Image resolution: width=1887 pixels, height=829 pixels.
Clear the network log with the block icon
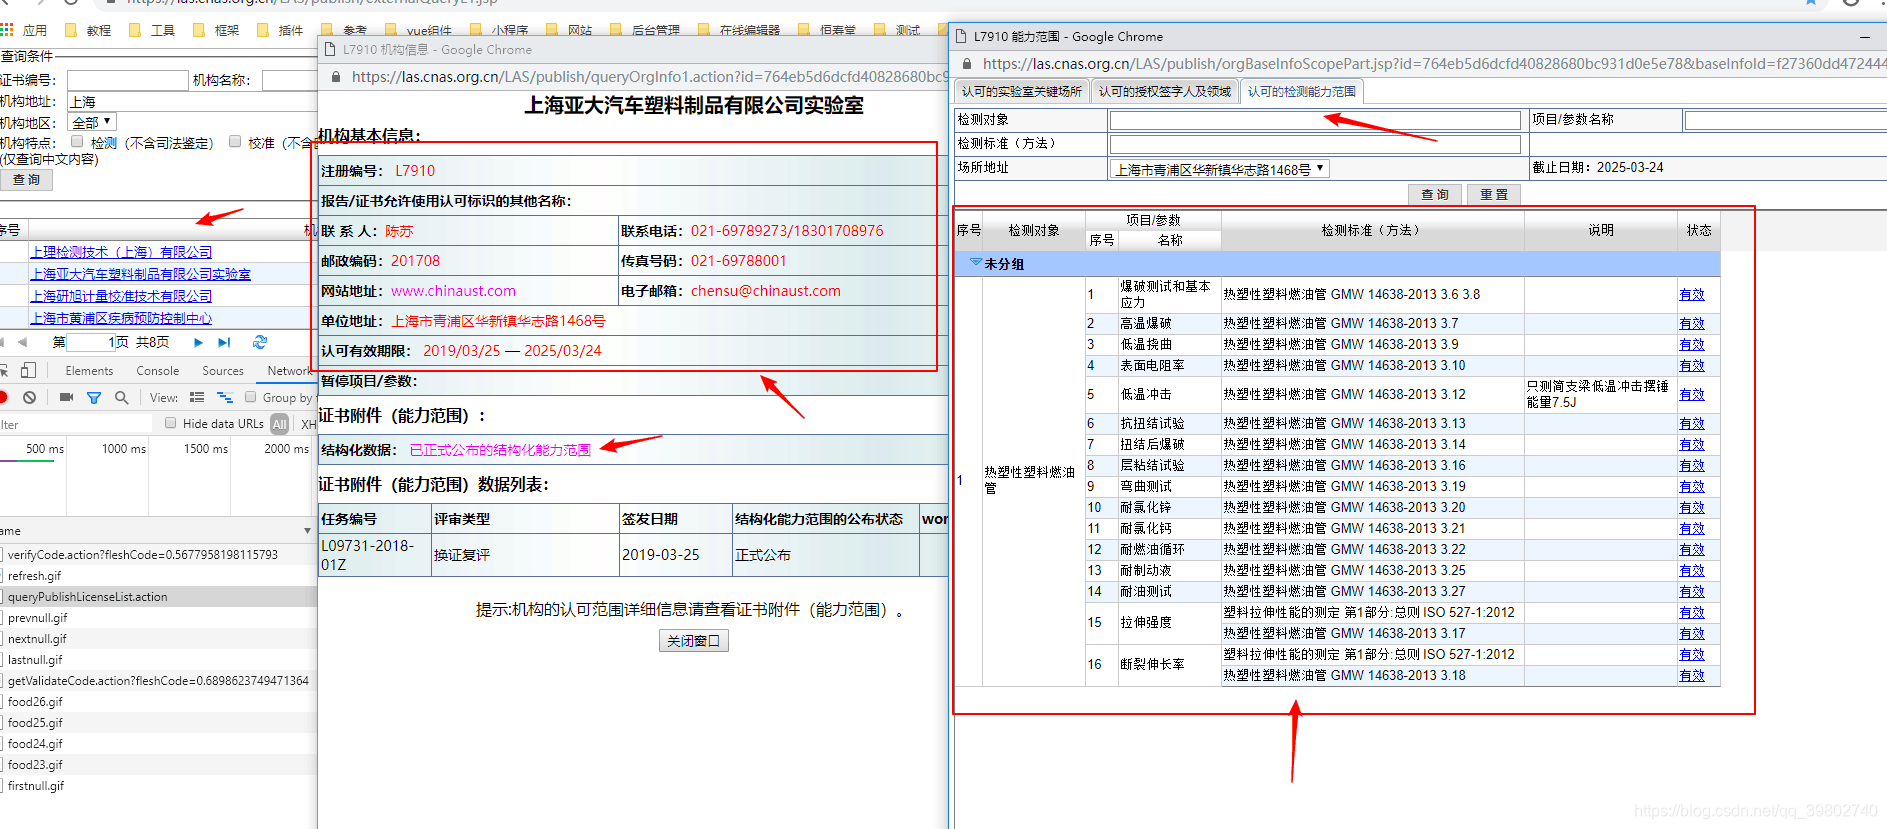point(30,397)
